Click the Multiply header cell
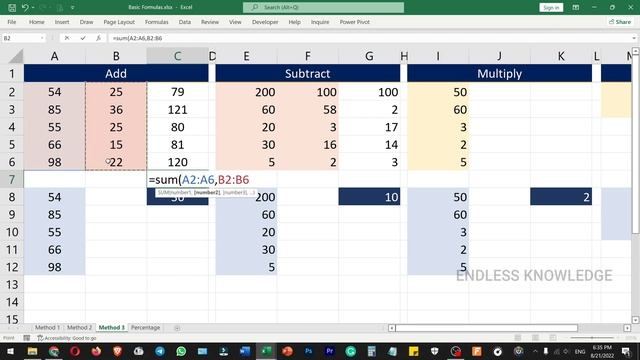Image resolution: width=640 pixels, height=360 pixels. 500,73
